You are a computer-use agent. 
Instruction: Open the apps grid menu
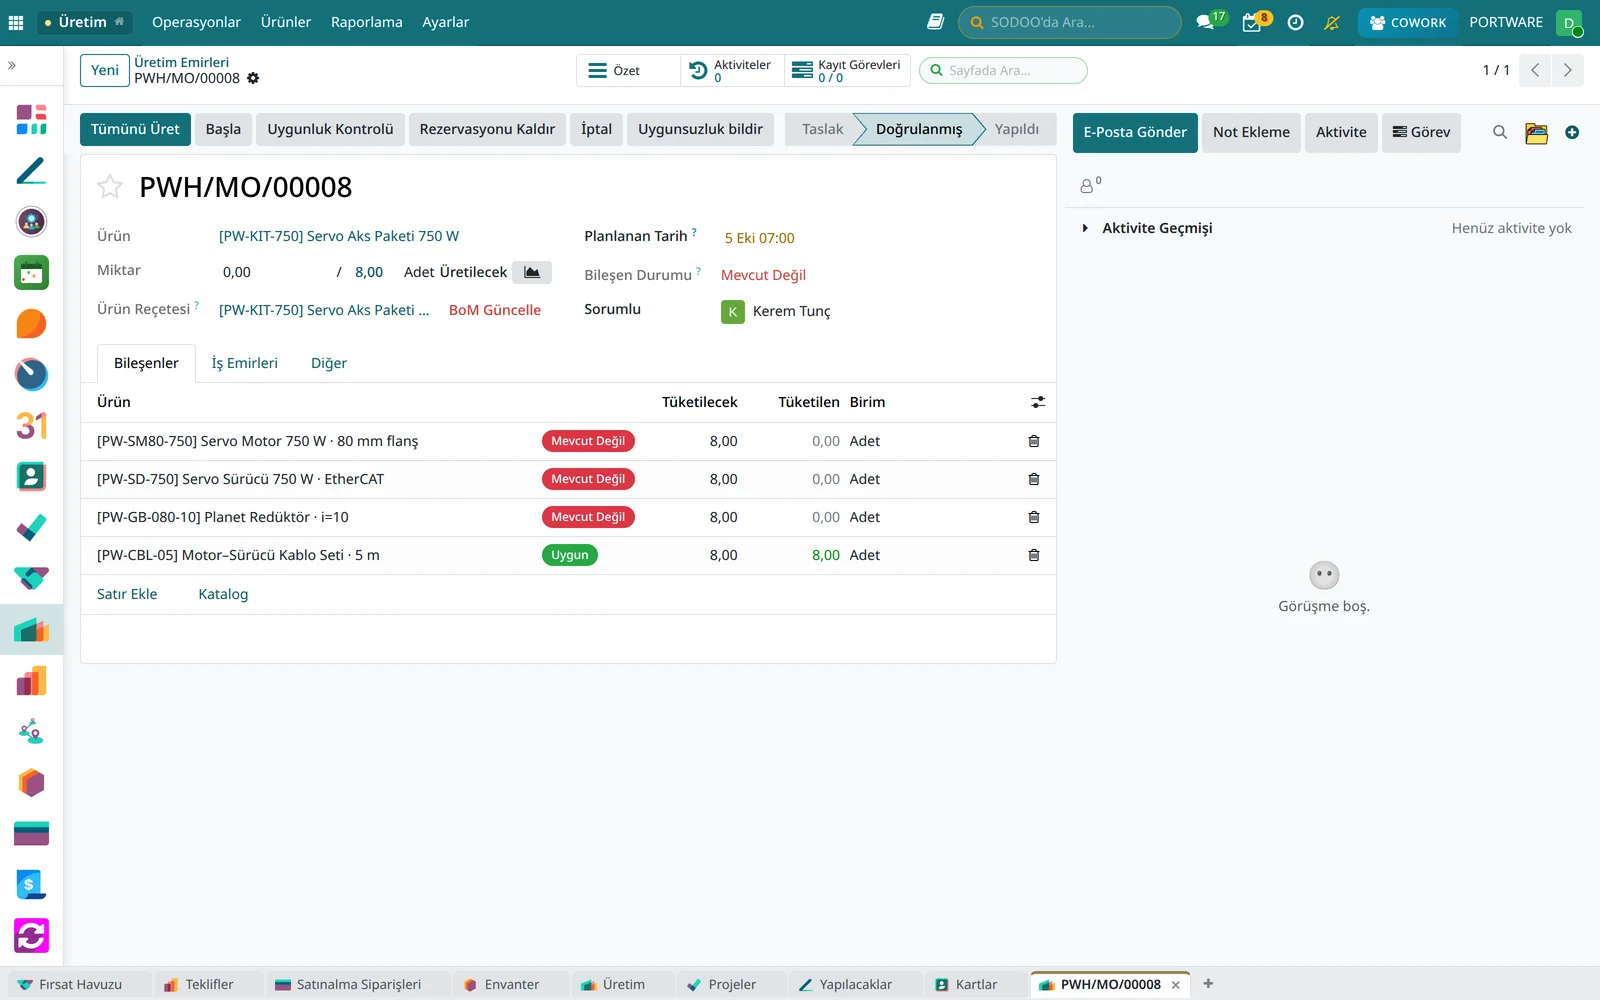pos(16,22)
